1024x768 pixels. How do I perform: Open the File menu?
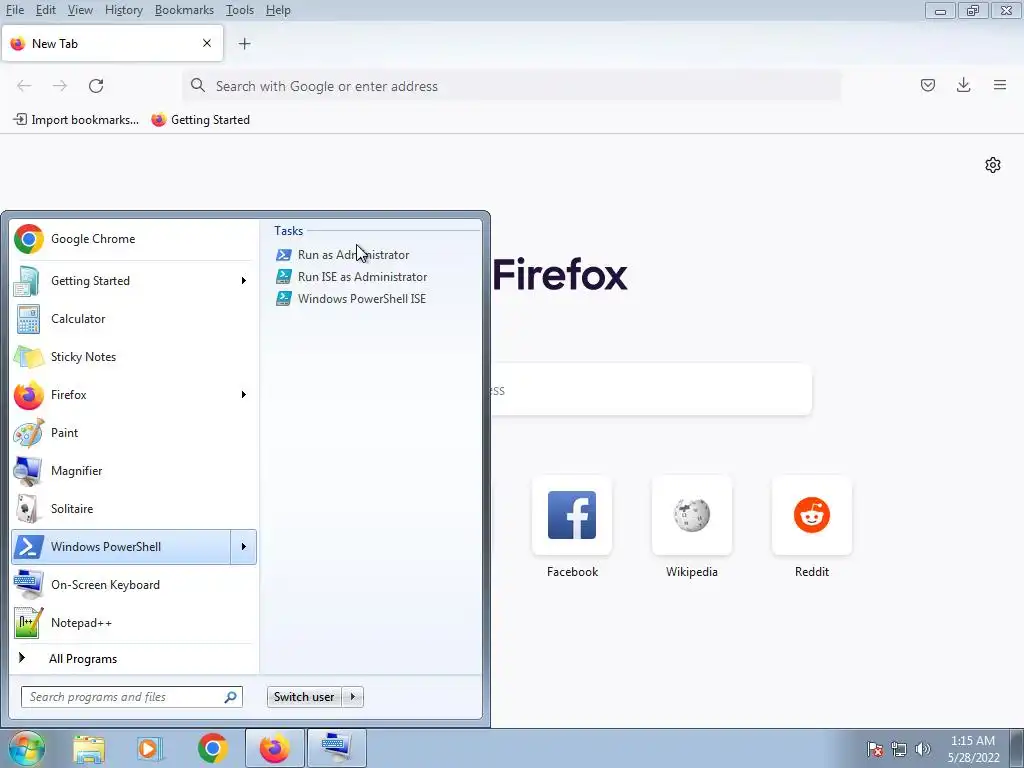pos(14,10)
